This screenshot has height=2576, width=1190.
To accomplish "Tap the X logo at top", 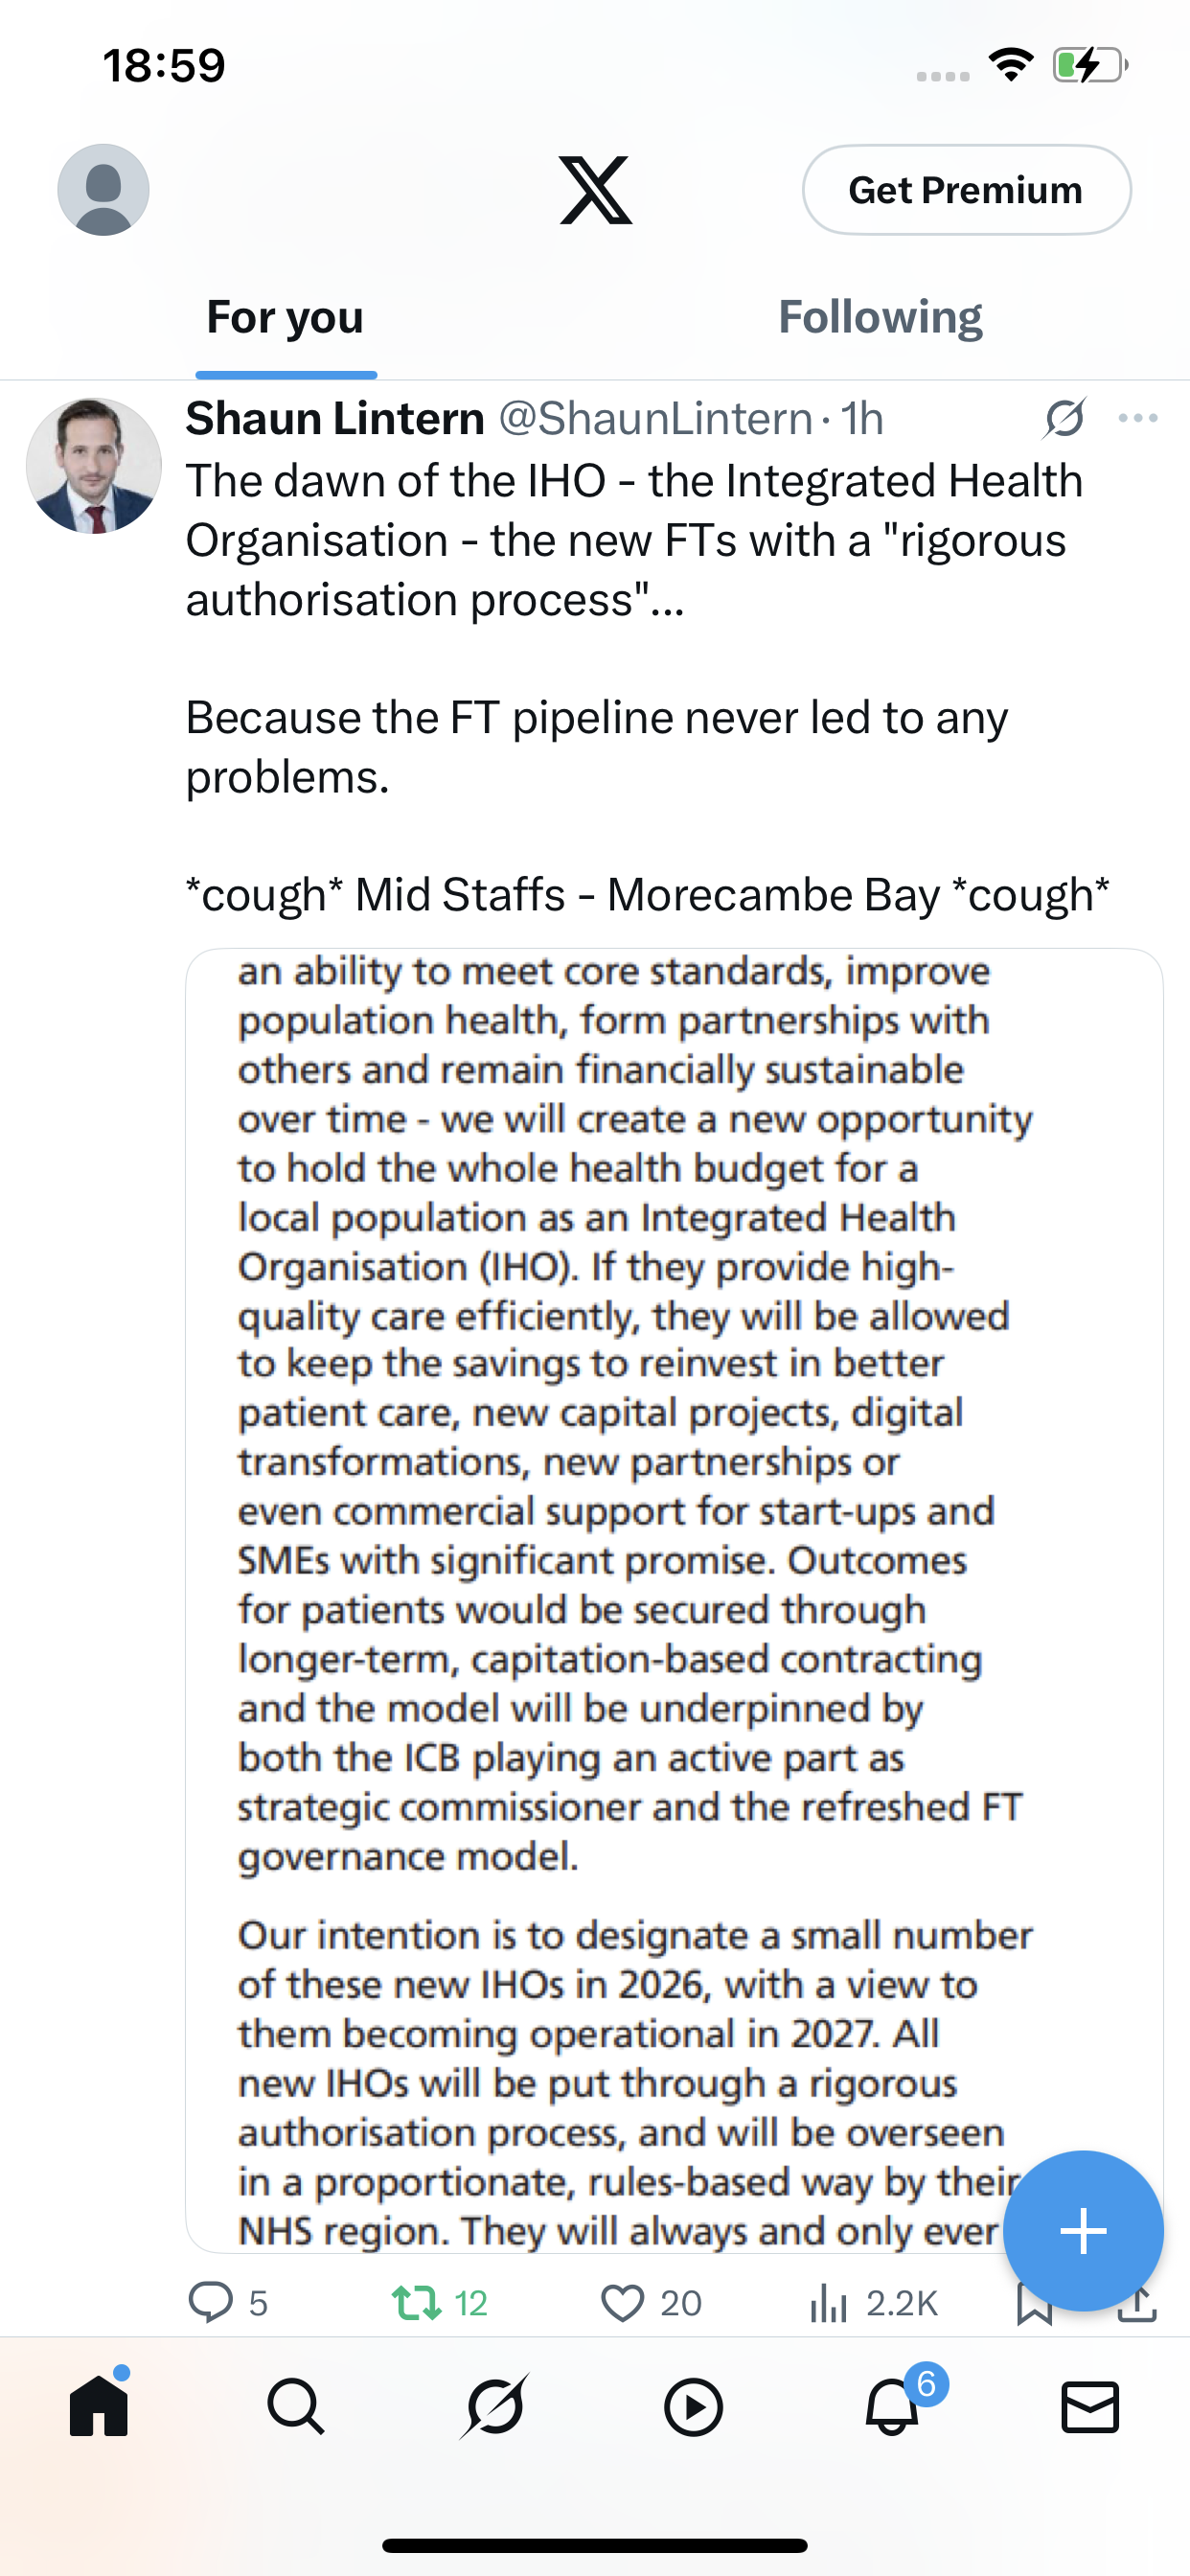I will (x=595, y=190).
